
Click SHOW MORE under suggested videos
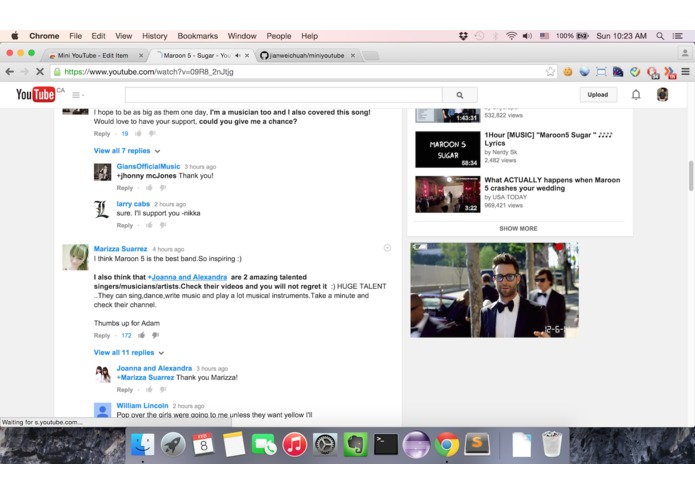point(518,229)
